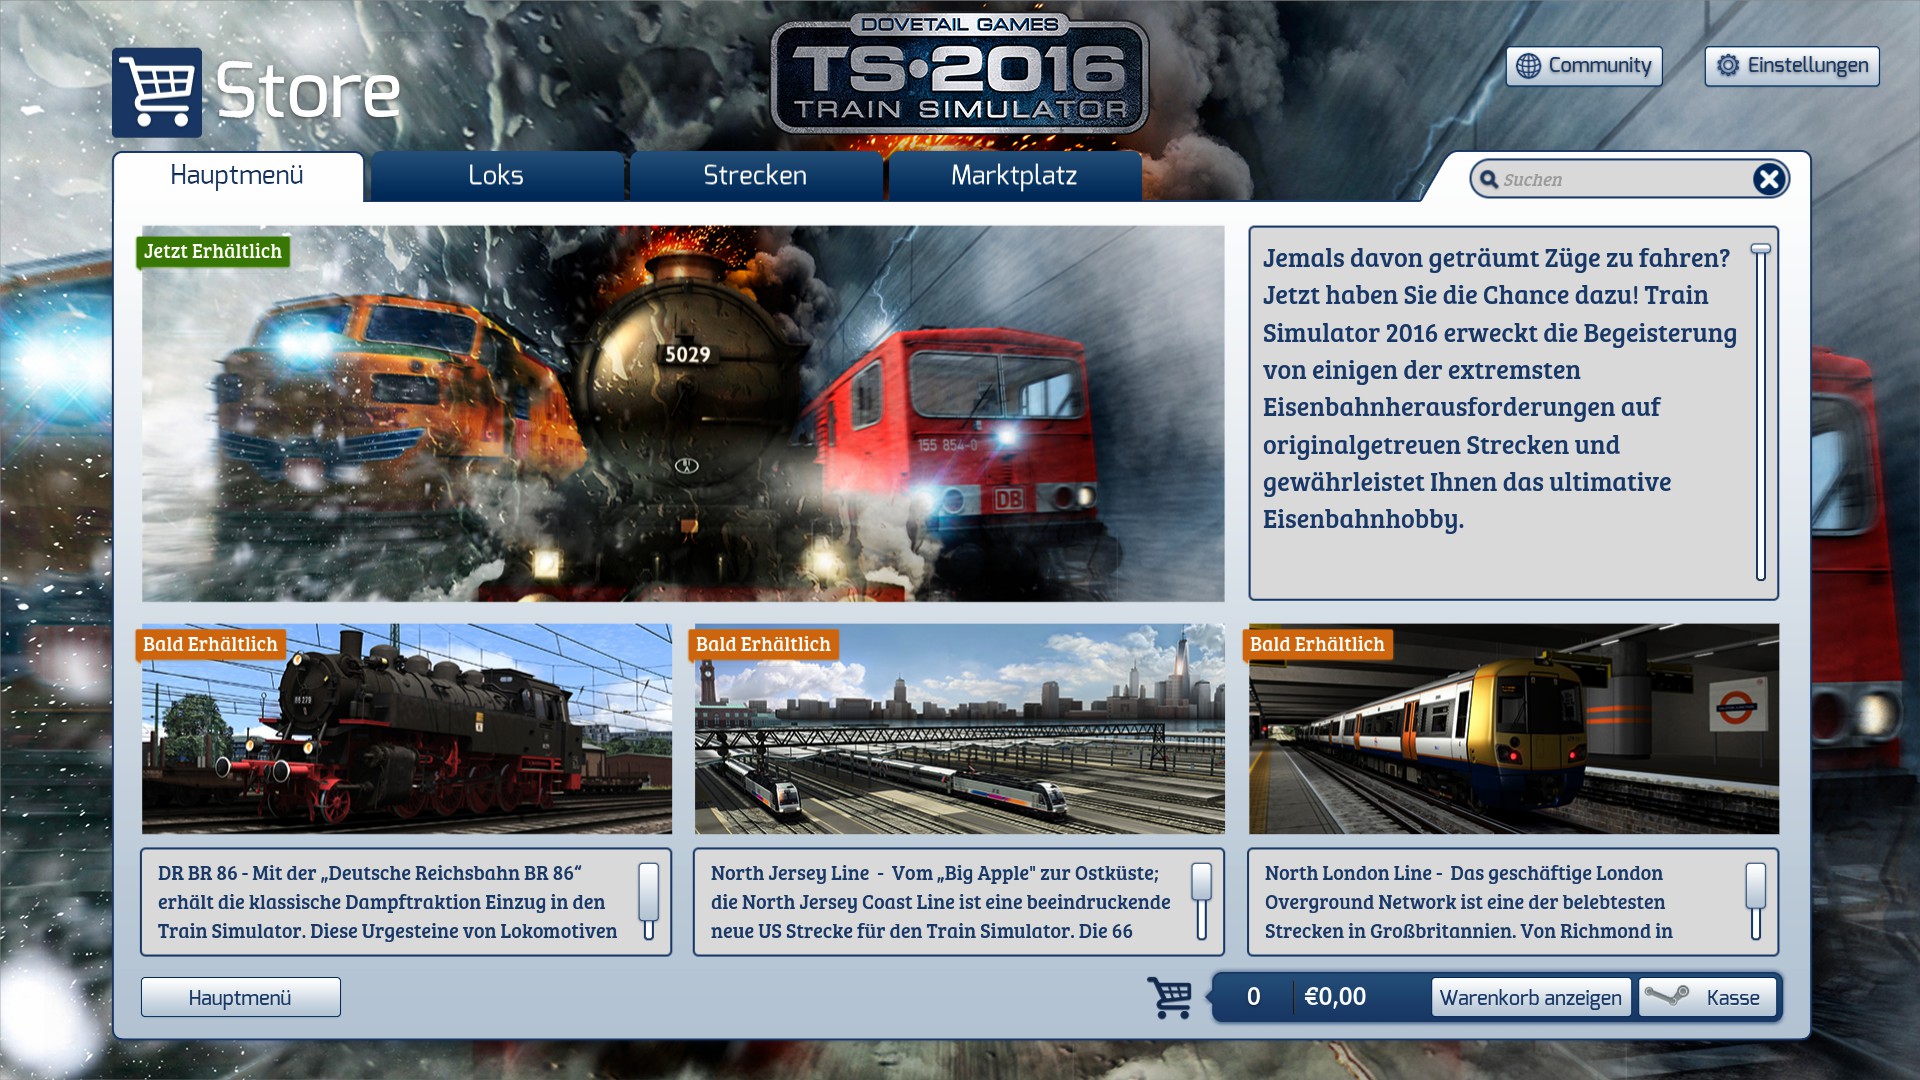Click the main description scrollbar handle

(x=1761, y=249)
